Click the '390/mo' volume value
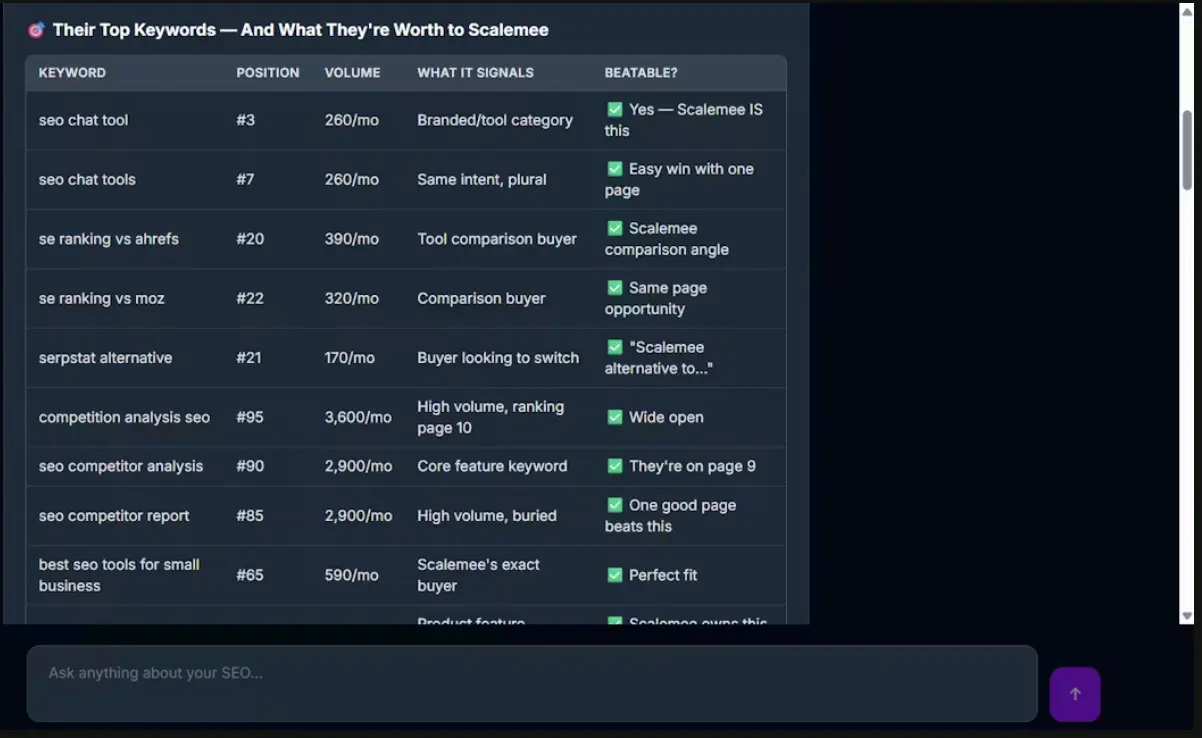 352,239
